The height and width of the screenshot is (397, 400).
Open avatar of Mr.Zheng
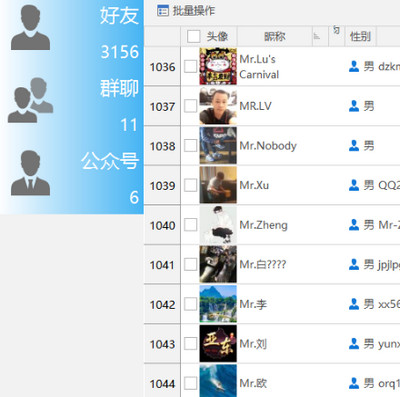(218, 225)
